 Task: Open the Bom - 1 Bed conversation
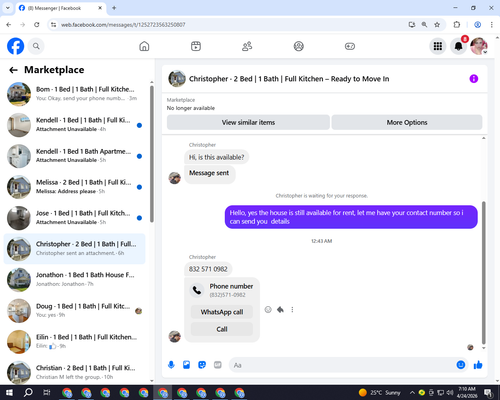pos(75,94)
